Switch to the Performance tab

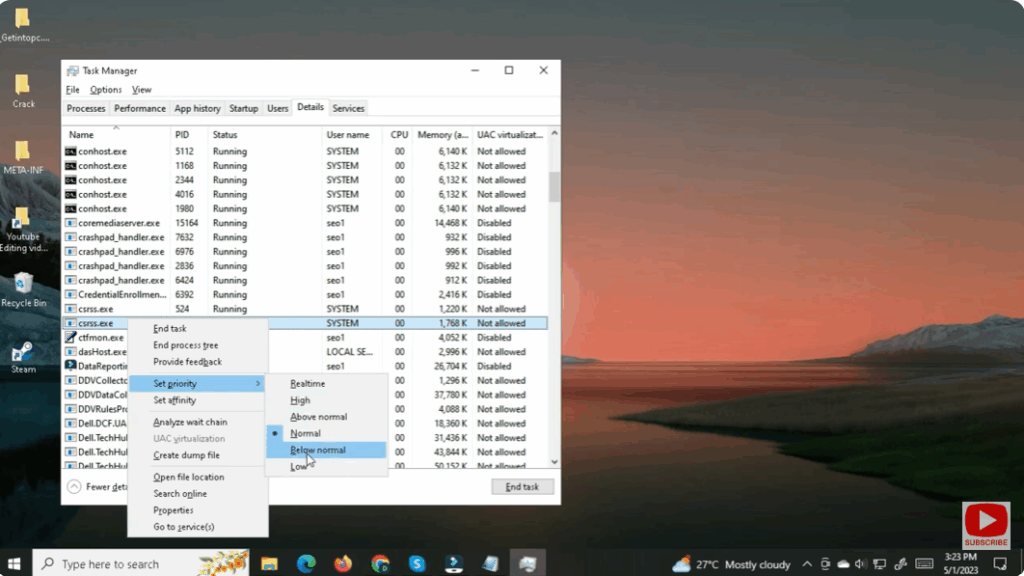(139, 108)
